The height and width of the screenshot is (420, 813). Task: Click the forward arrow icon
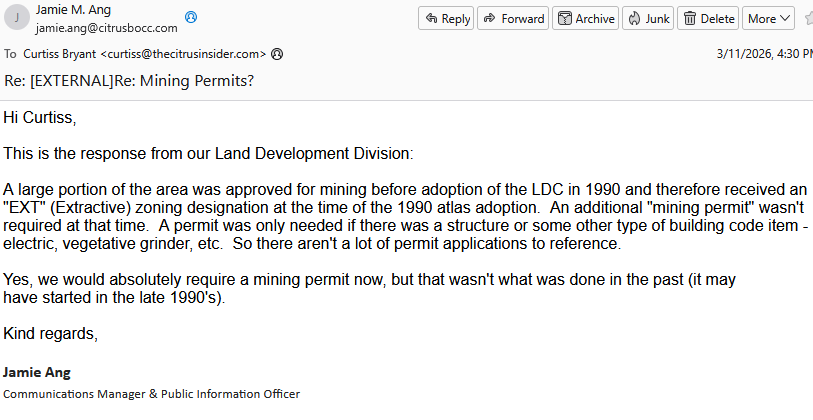tap(490, 18)
